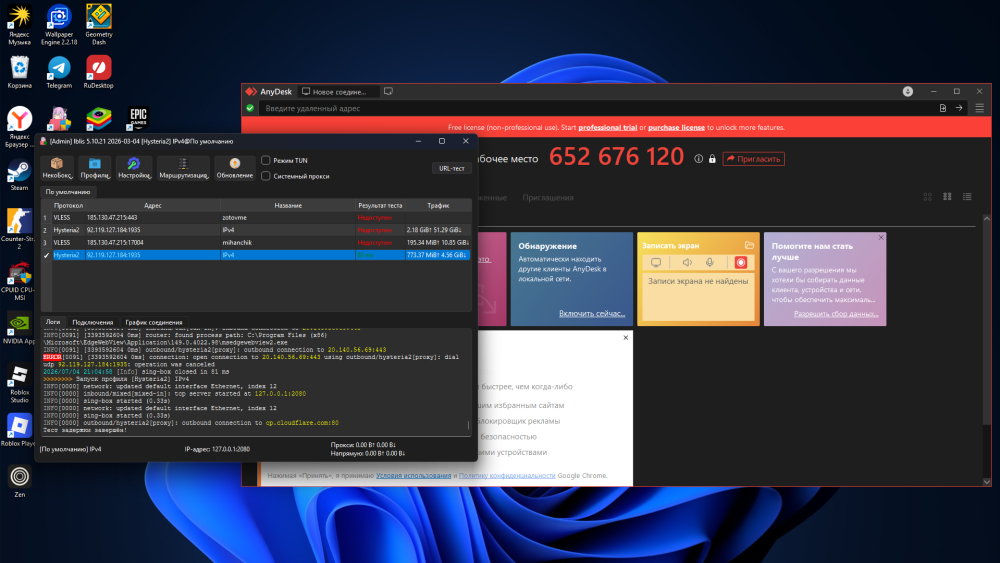This screenshot has width=1000, height=563.
Task: Click the professional trial link in AnyDesk
Action: 608,128
